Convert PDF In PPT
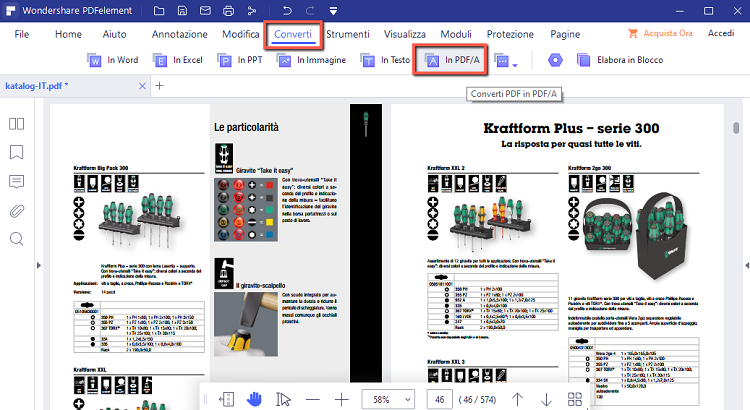This screenshot has width=750, height=410. [x=240, y=60]
